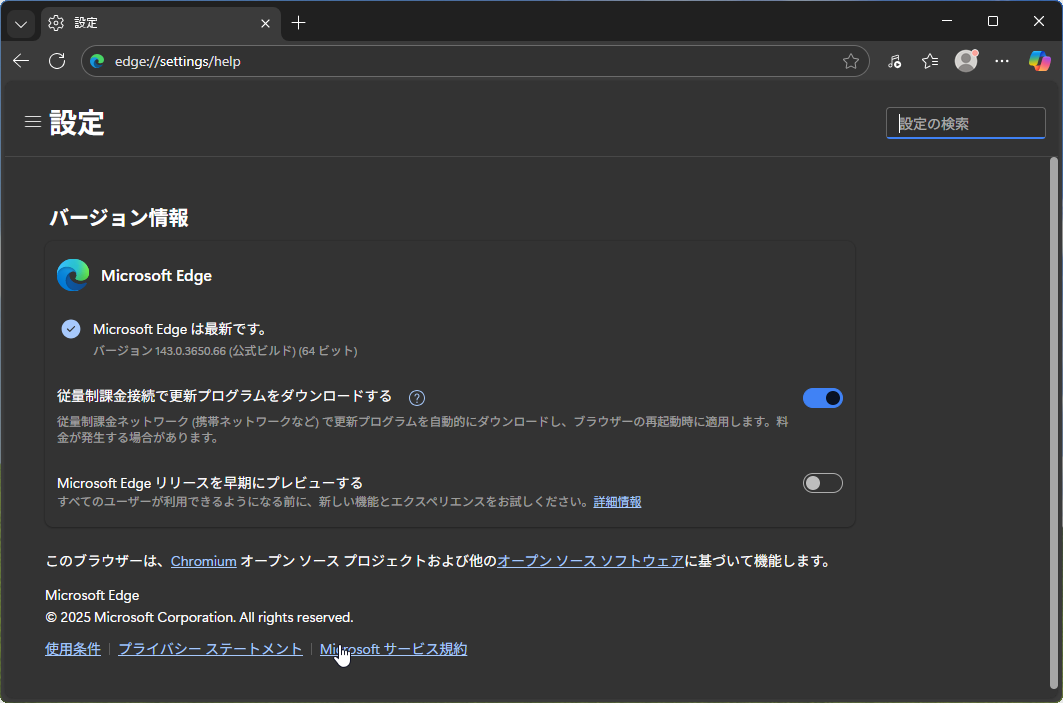Reload the page with the refresh icon
Viewport: 1063px width, 703px height.
coord(57,61)
